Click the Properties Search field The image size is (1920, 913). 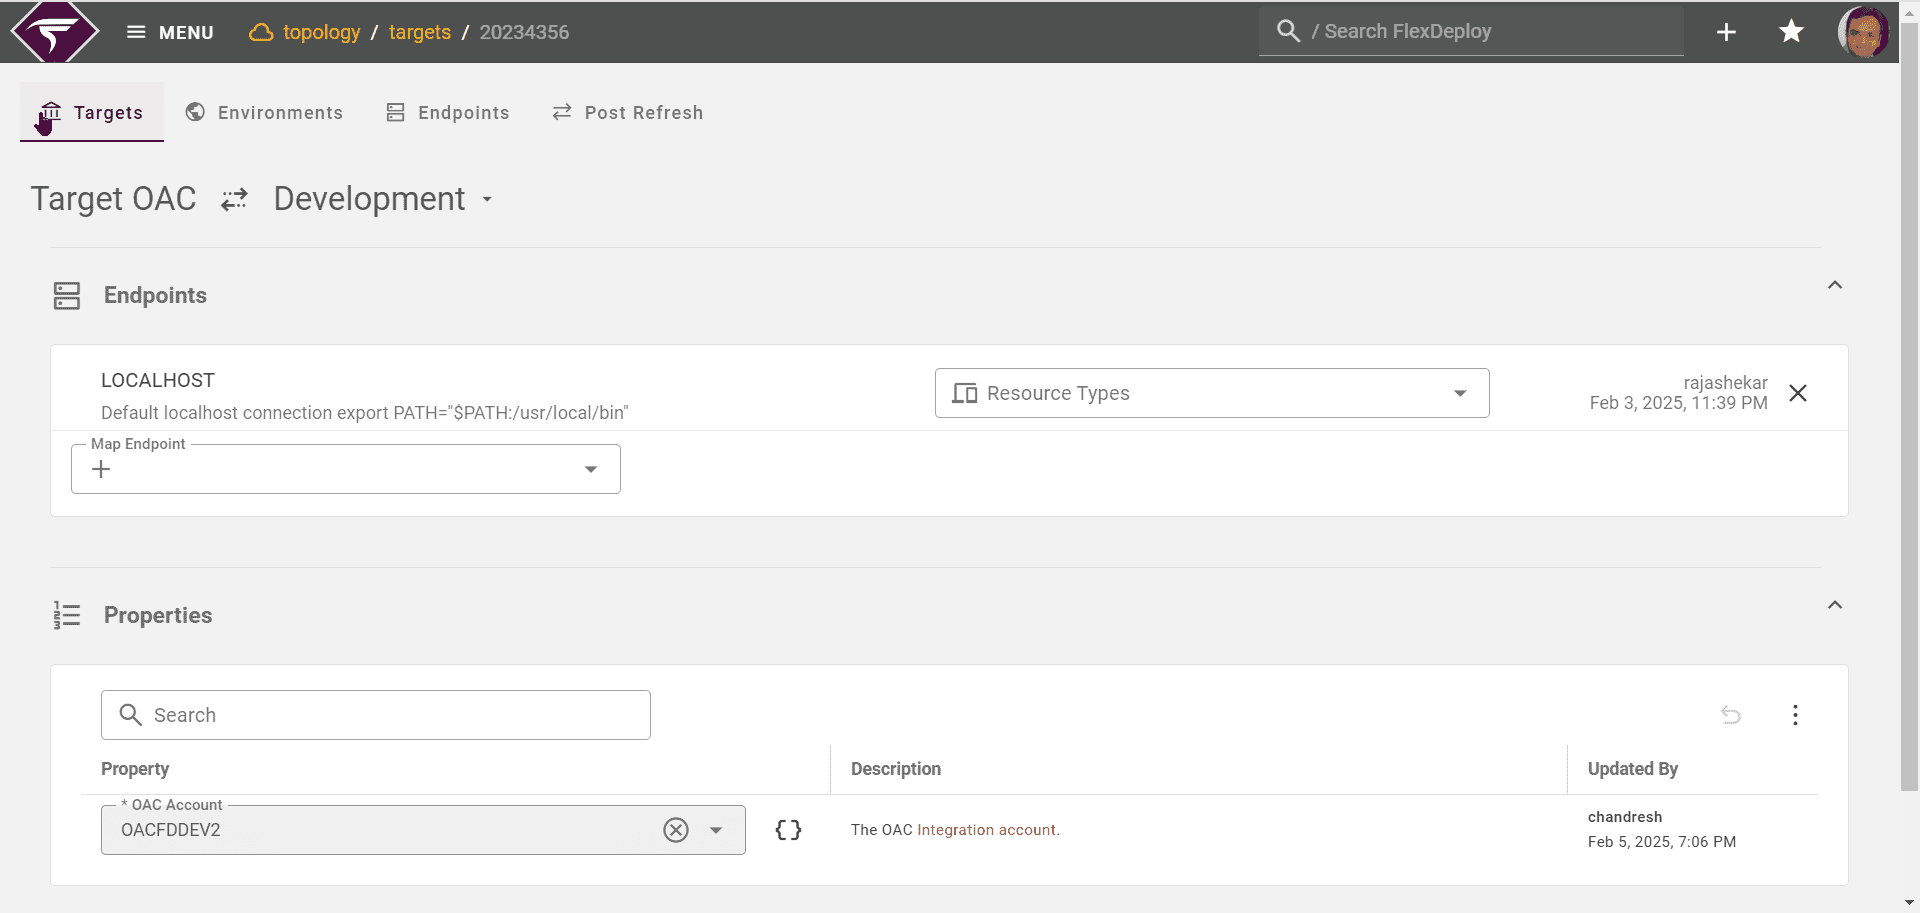pyautogui.click(x=376, y=715)
